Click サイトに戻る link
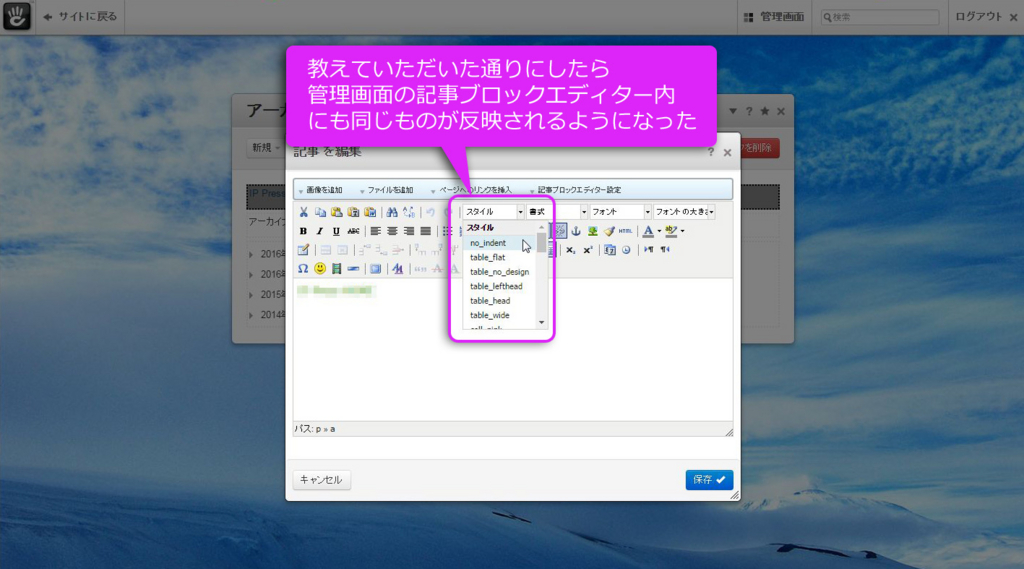1024x569 pixels. (x=80, y=16)
